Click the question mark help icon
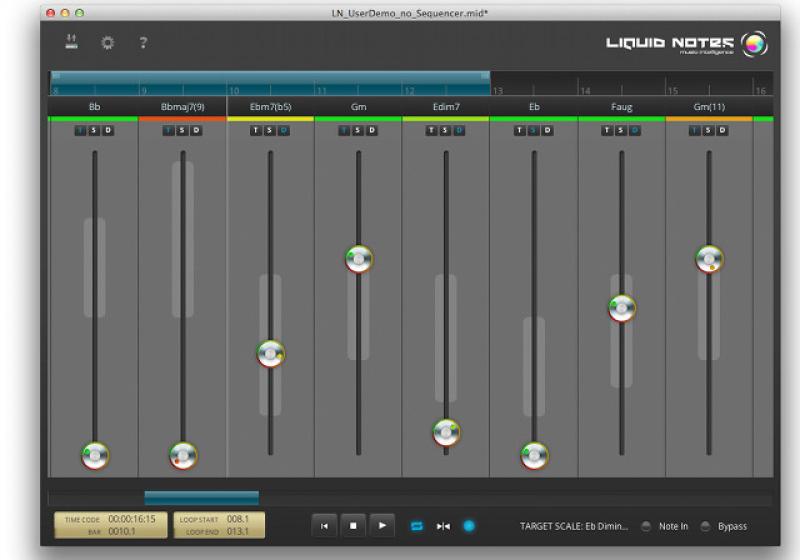 [143, 42]
